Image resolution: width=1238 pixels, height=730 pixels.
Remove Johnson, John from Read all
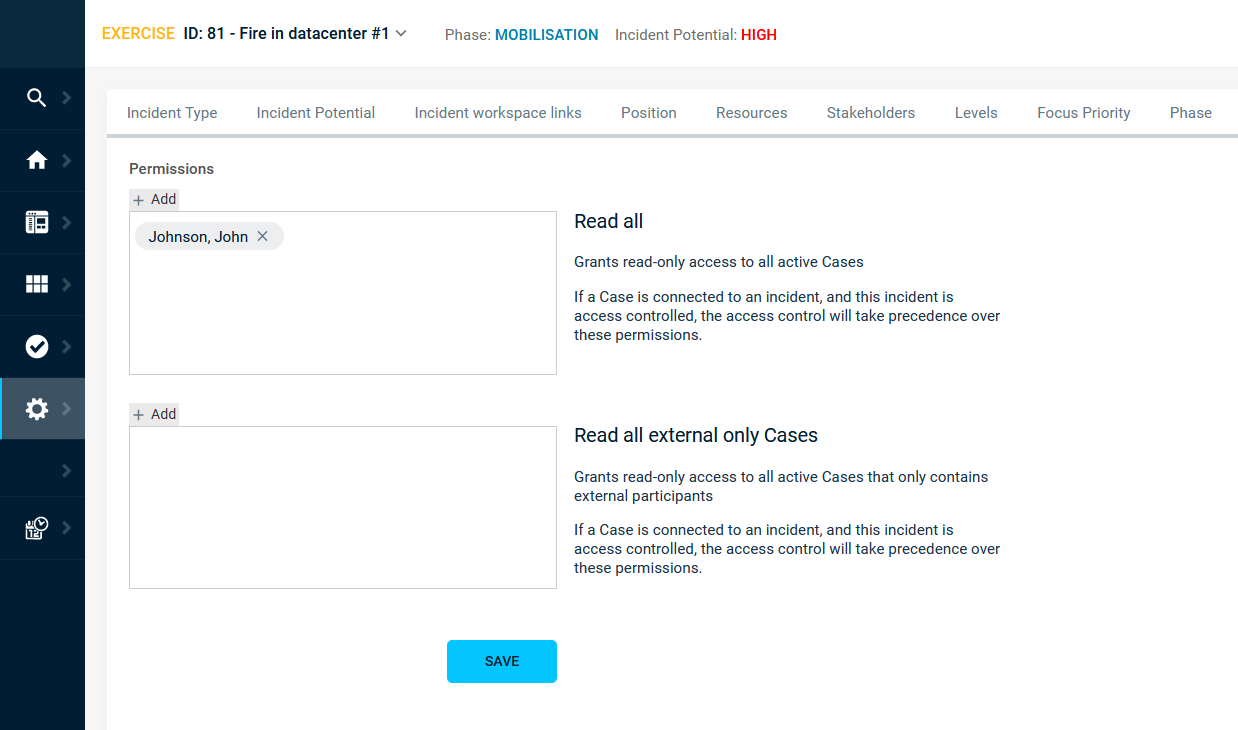coord(262,237)
